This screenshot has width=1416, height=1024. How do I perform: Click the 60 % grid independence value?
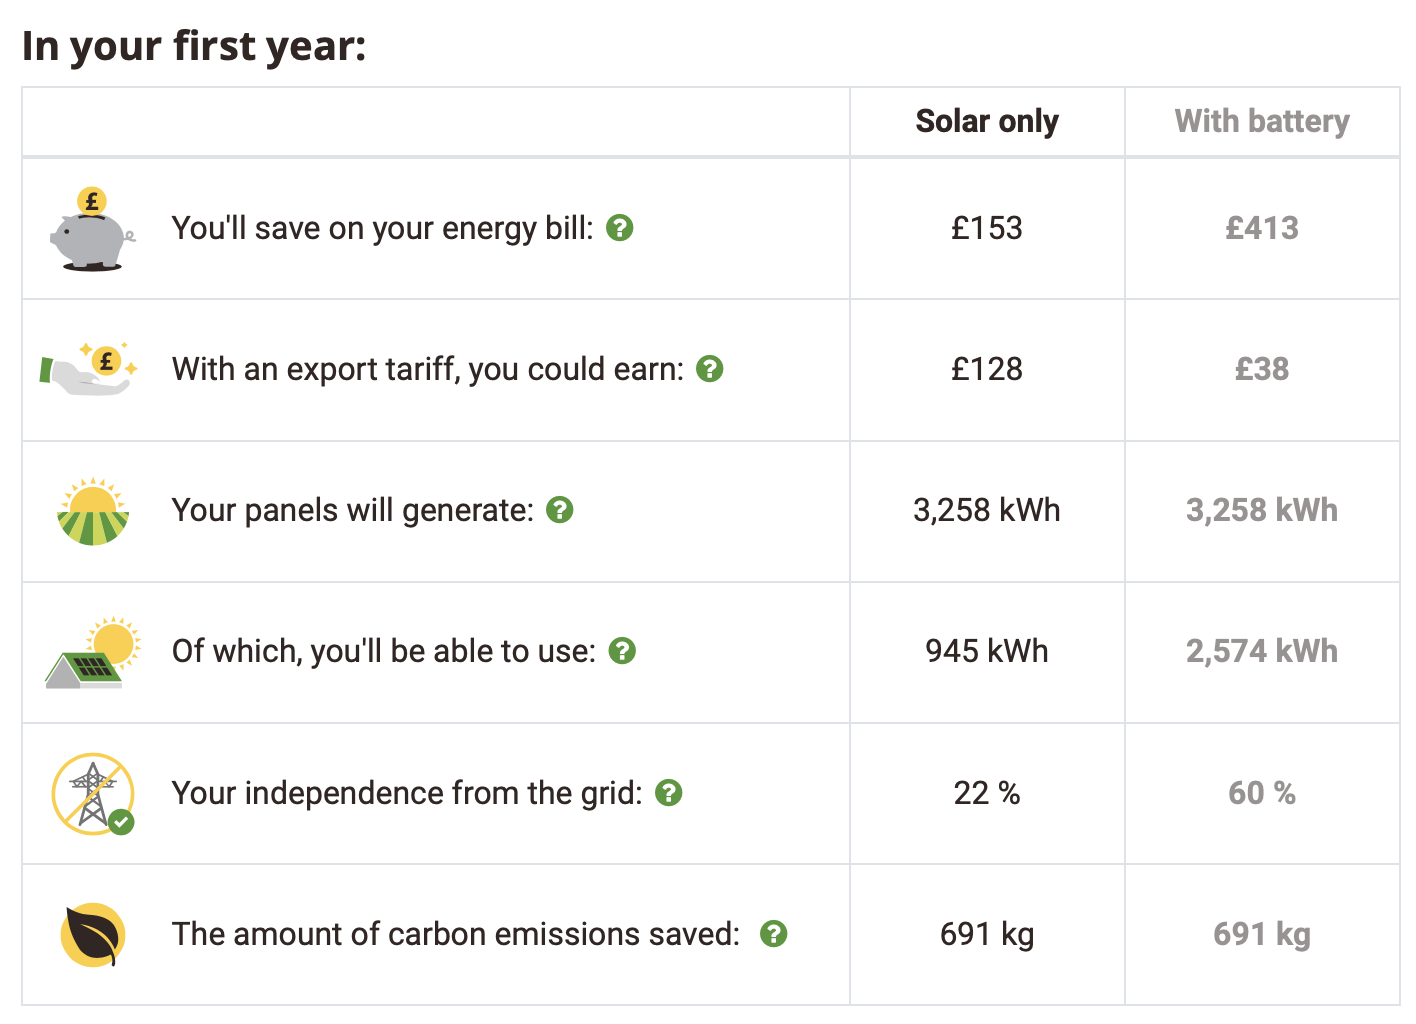click(x=1262, y=793)
